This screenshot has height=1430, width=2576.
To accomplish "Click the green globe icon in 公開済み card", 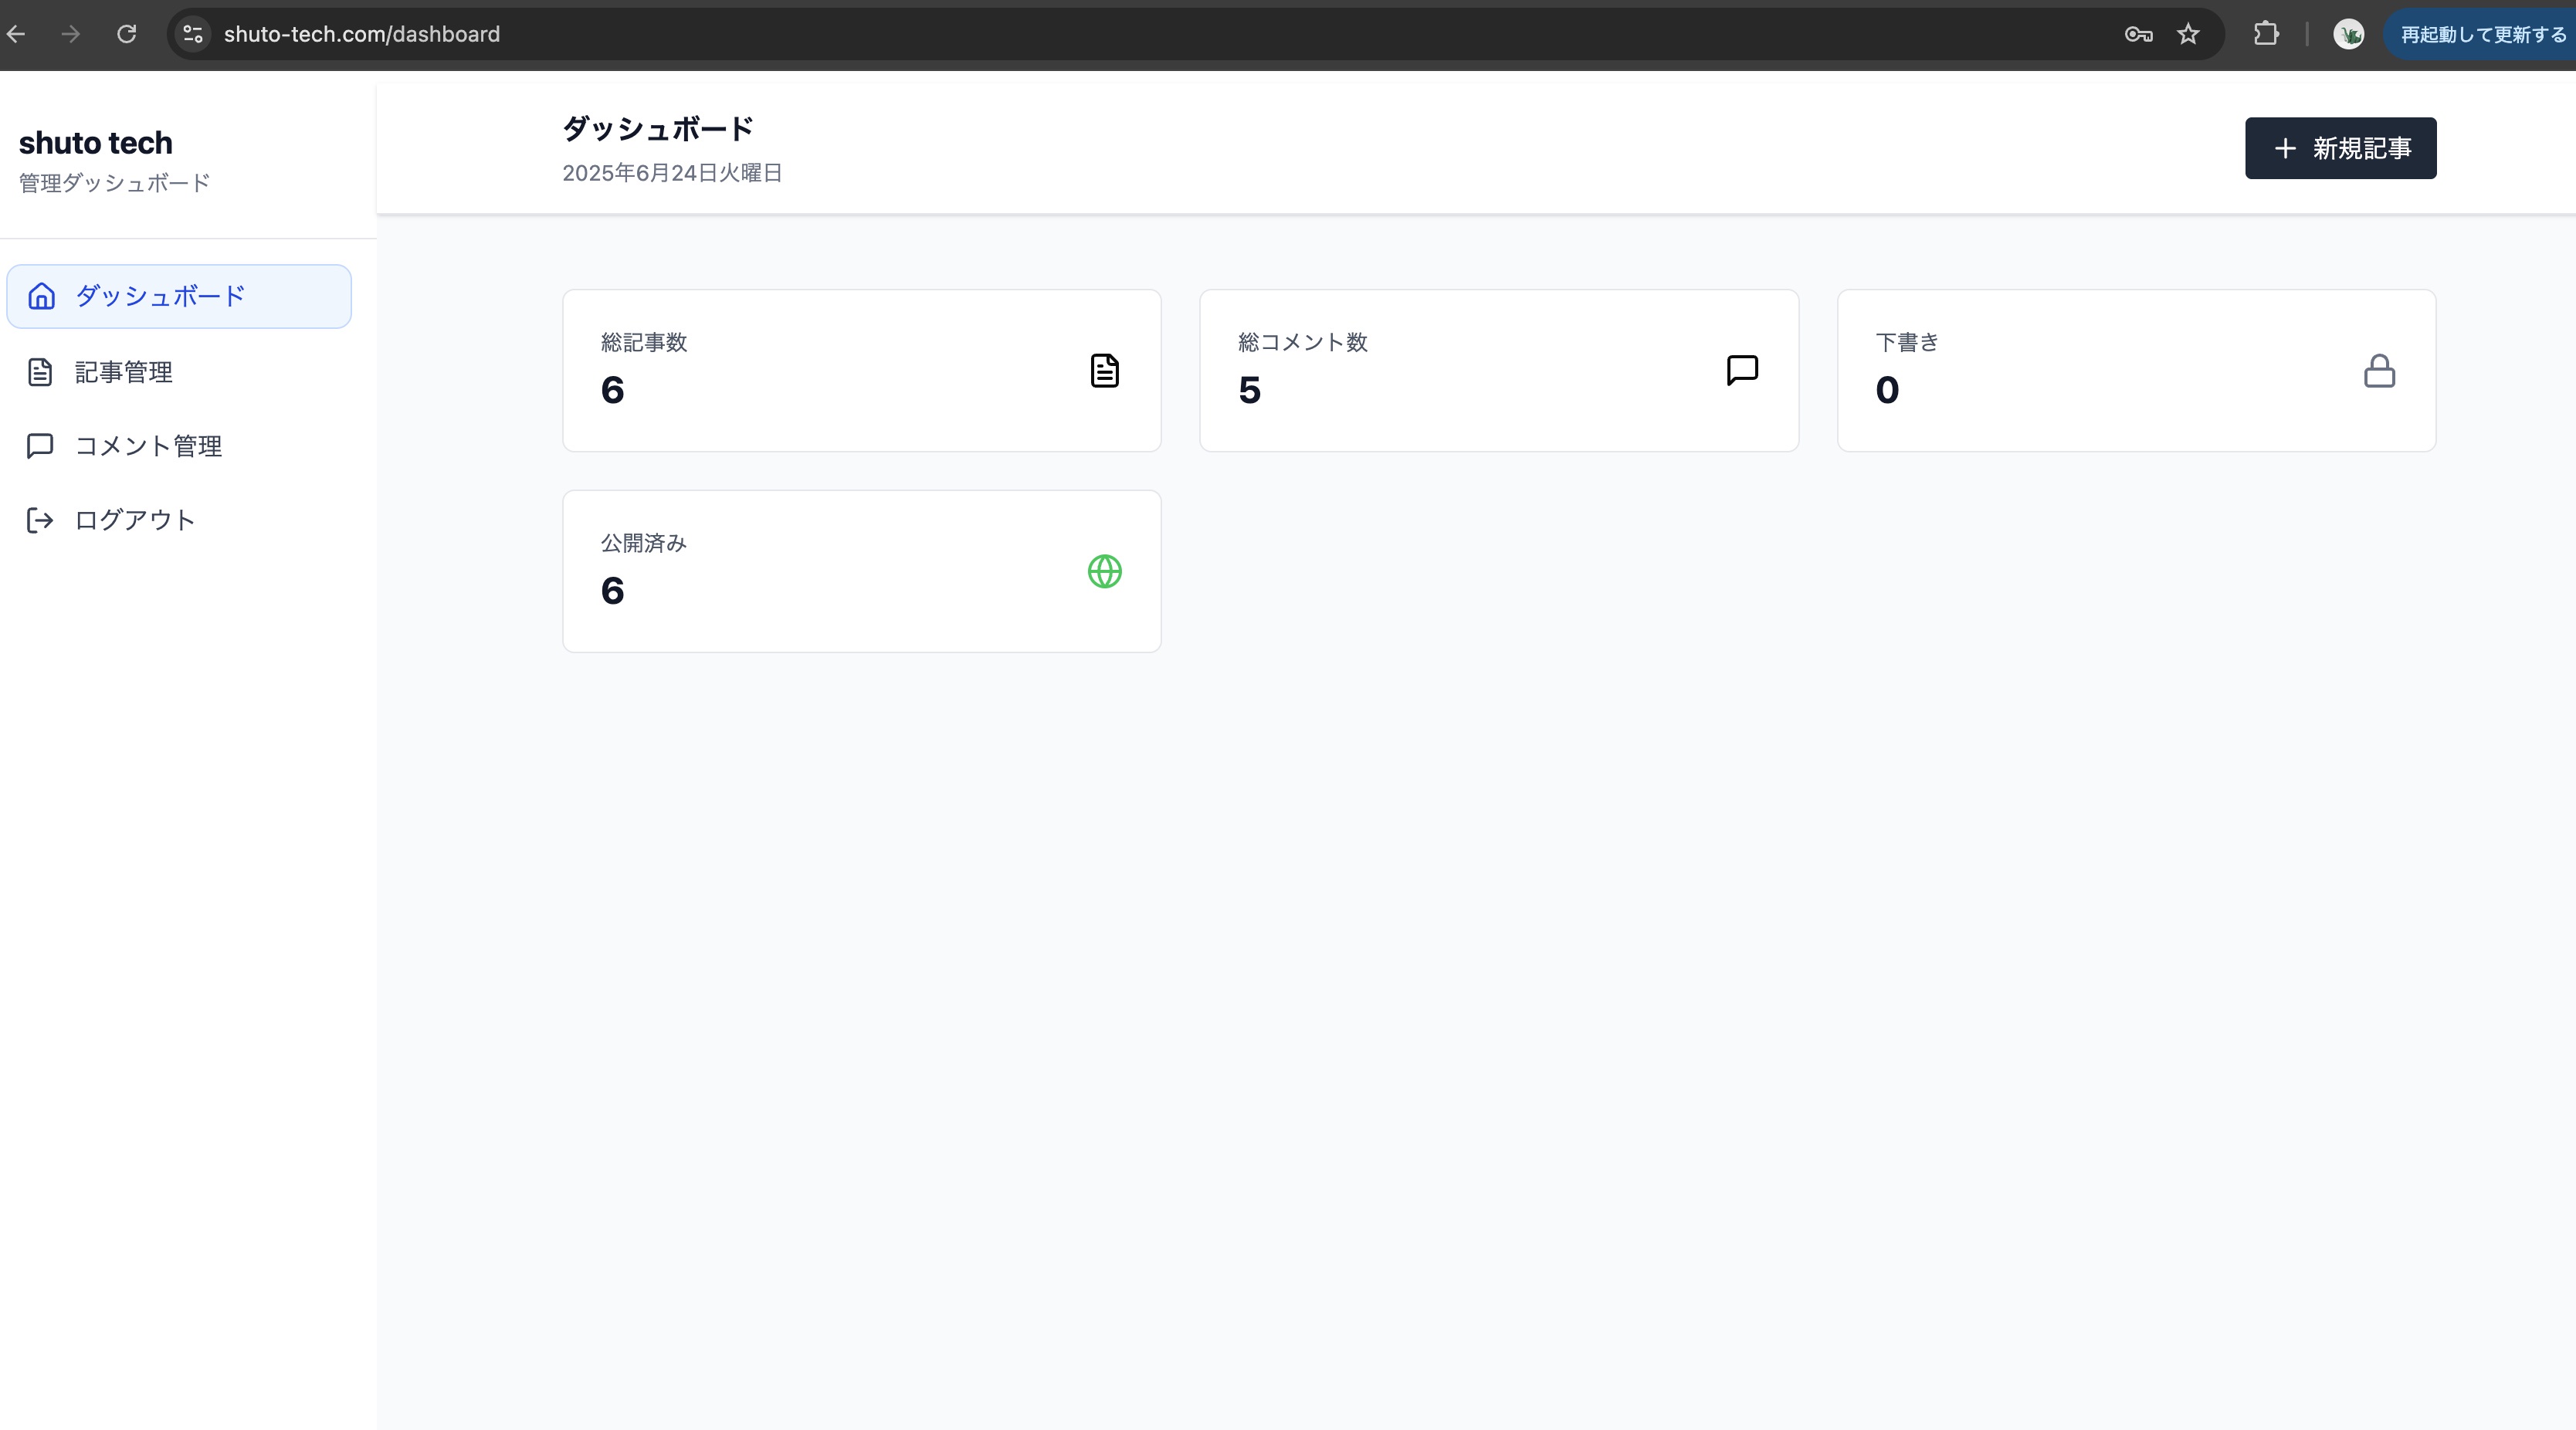I will (x=1104, y=572).
